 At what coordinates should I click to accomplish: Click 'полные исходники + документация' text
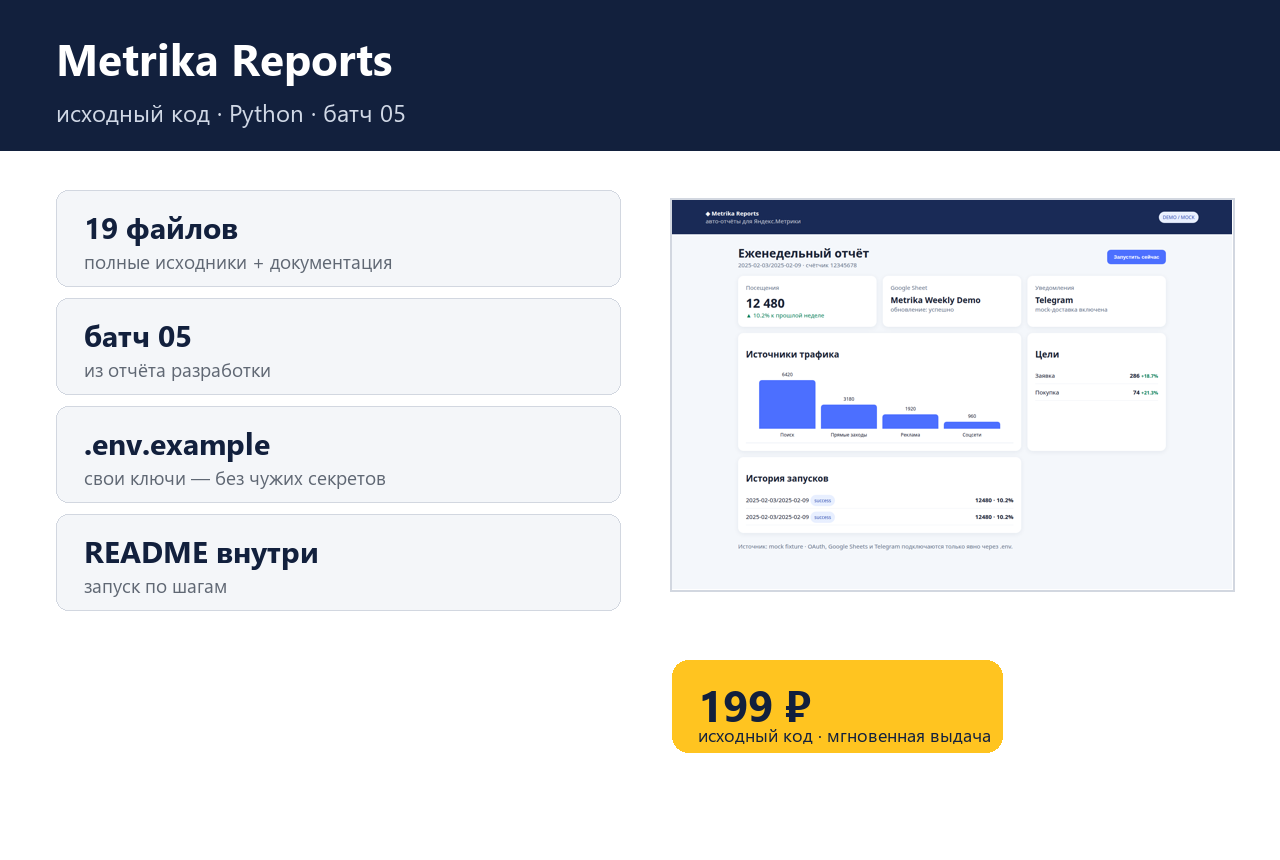pyautogui.click(x=238, y=263)
